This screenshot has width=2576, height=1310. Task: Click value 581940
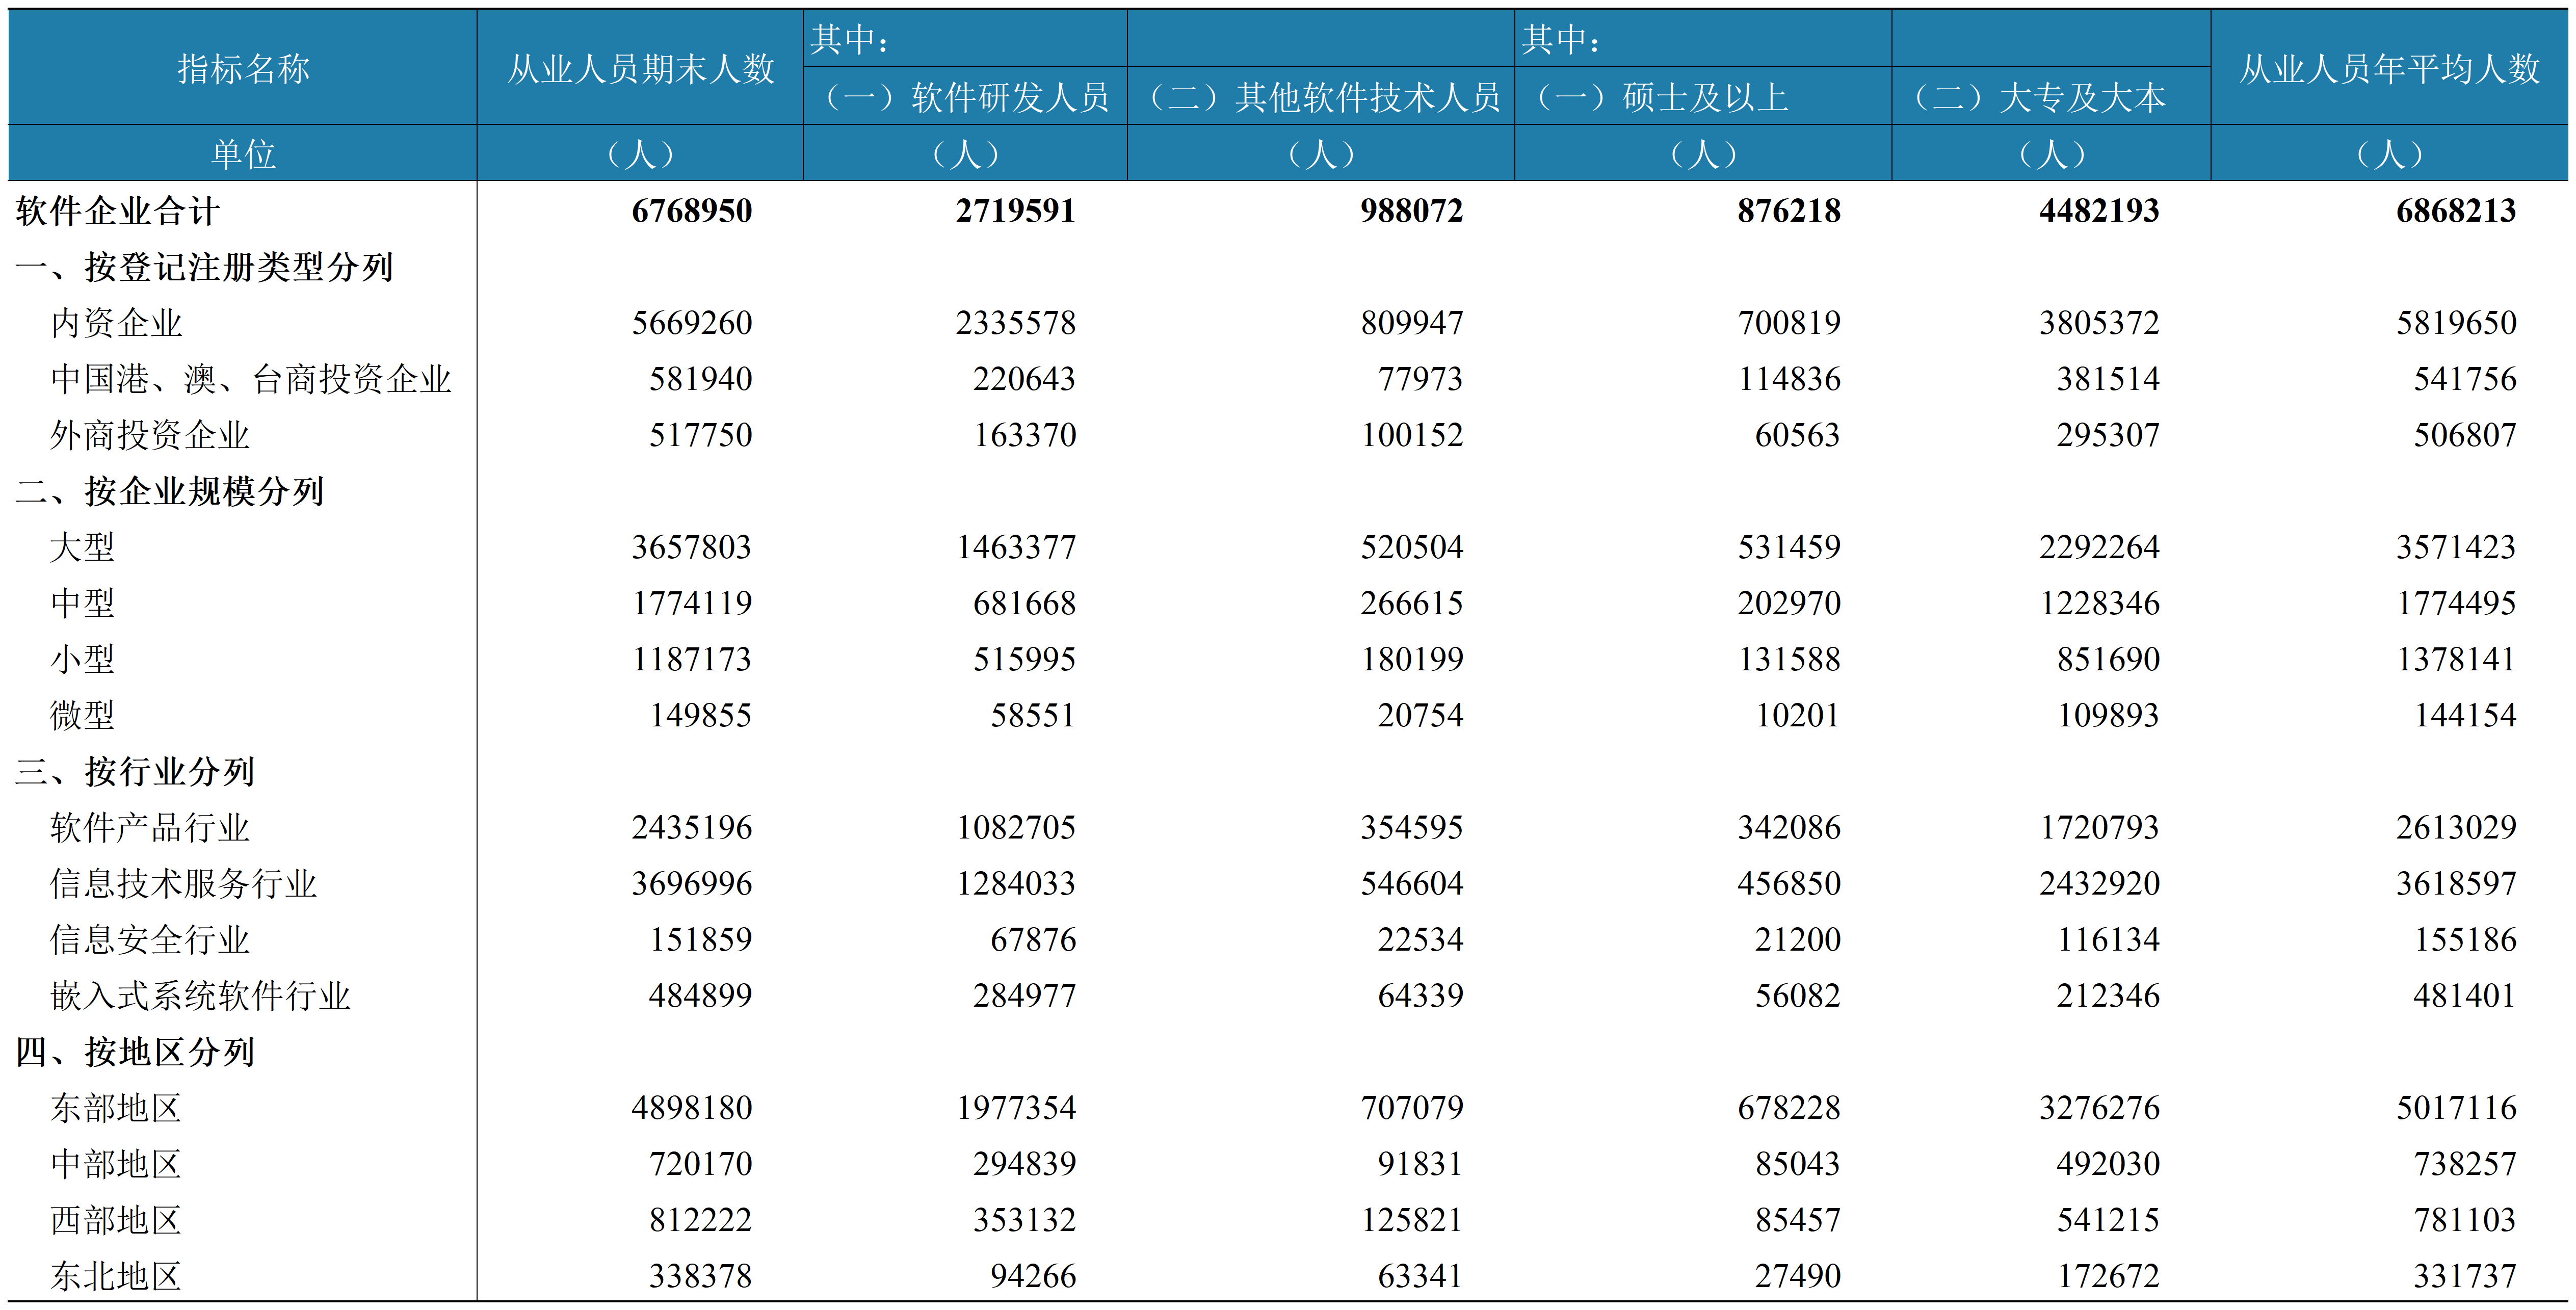pyautogui.click(x=700, y=379)
